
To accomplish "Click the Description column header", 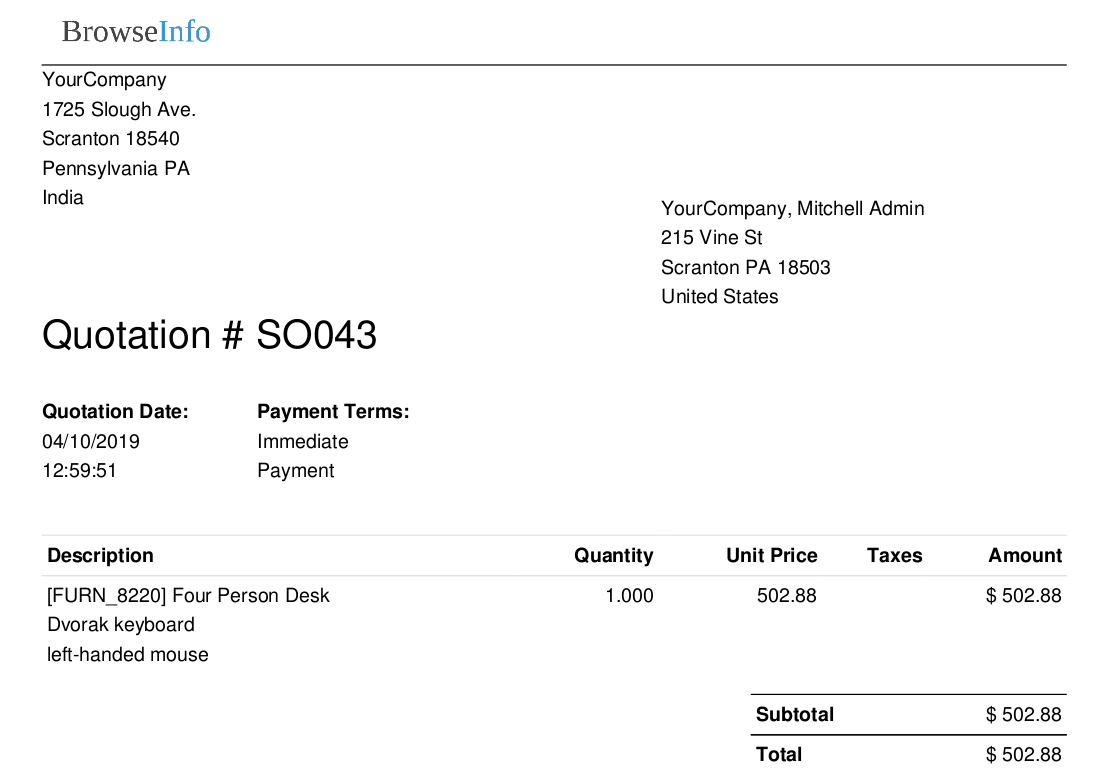I will click(100, 556).
